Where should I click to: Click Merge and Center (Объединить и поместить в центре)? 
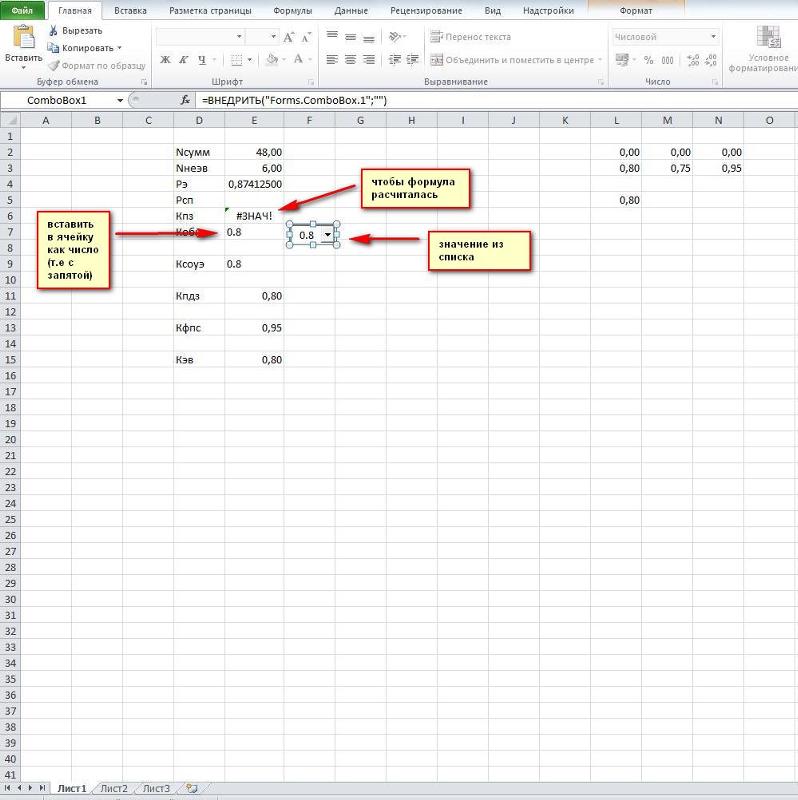tap(512, 60)
